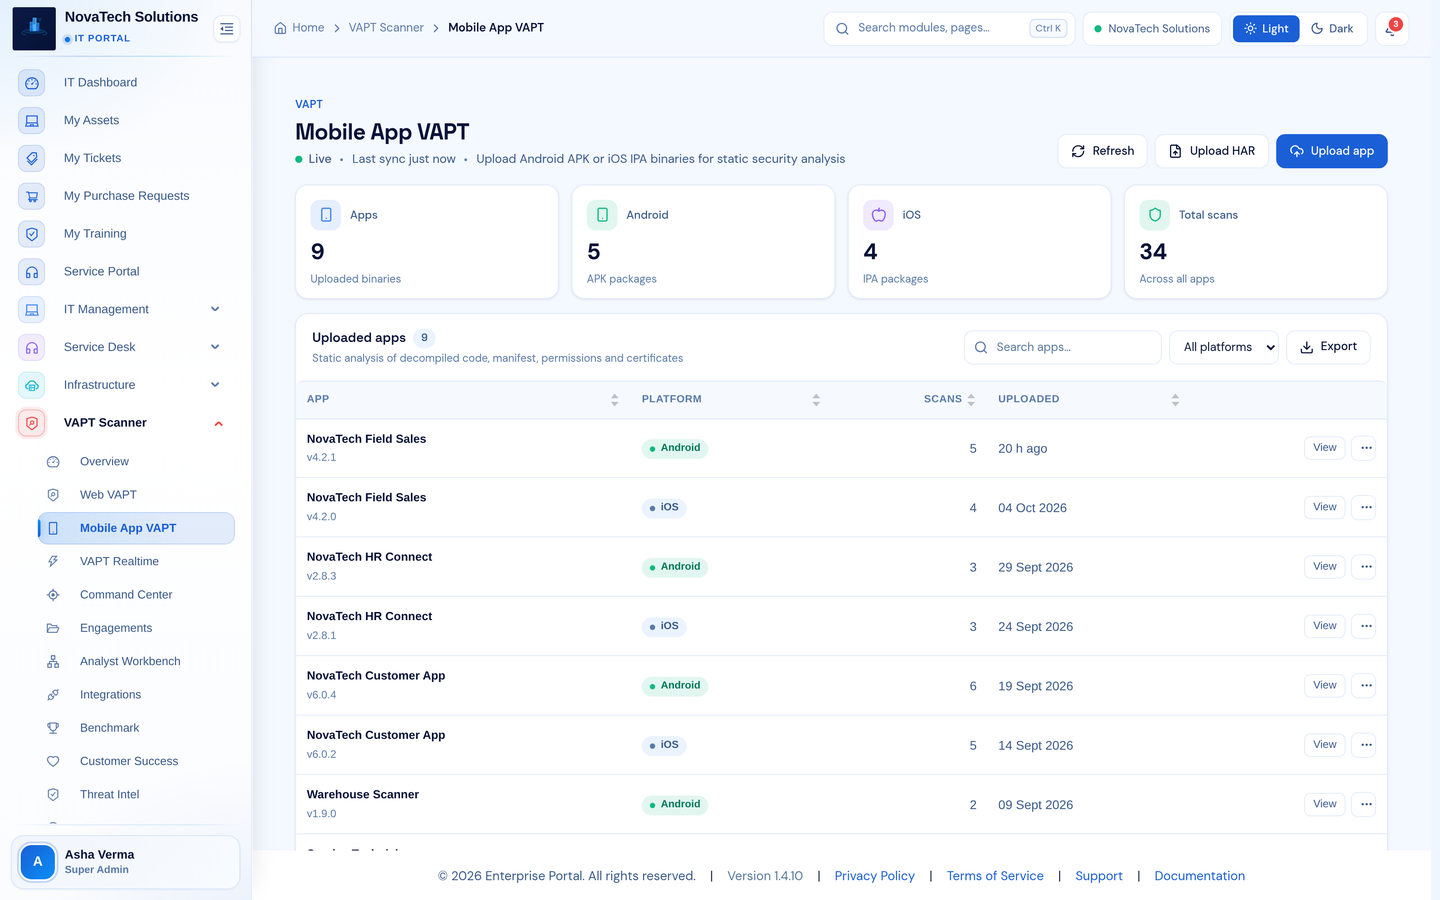Open VAPT Scanner Overview
The image size is (1440, 900).
coord(136,462)
